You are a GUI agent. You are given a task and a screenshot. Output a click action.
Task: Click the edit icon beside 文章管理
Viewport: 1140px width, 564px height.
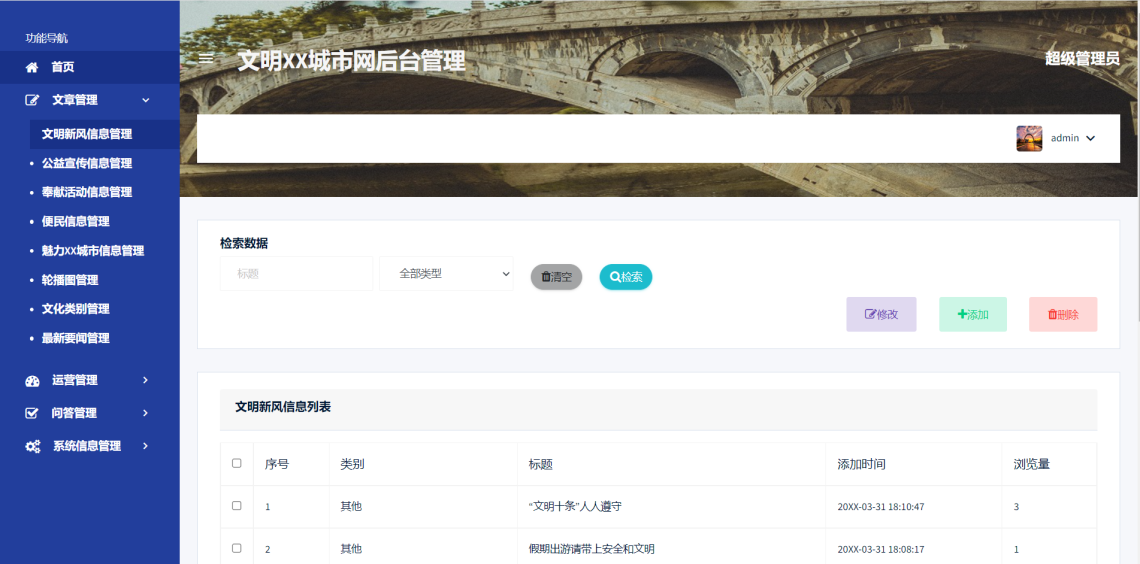(32, 100)
